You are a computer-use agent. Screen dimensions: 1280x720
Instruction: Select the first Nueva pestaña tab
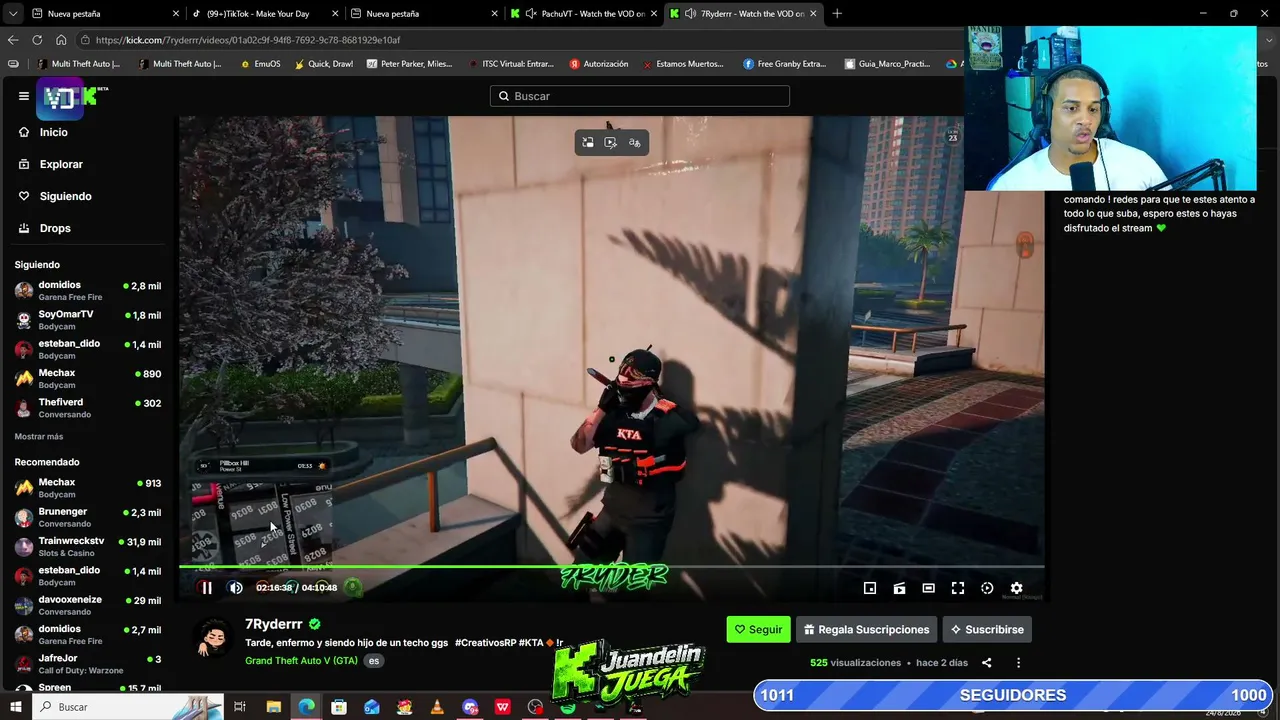(104, 14)
